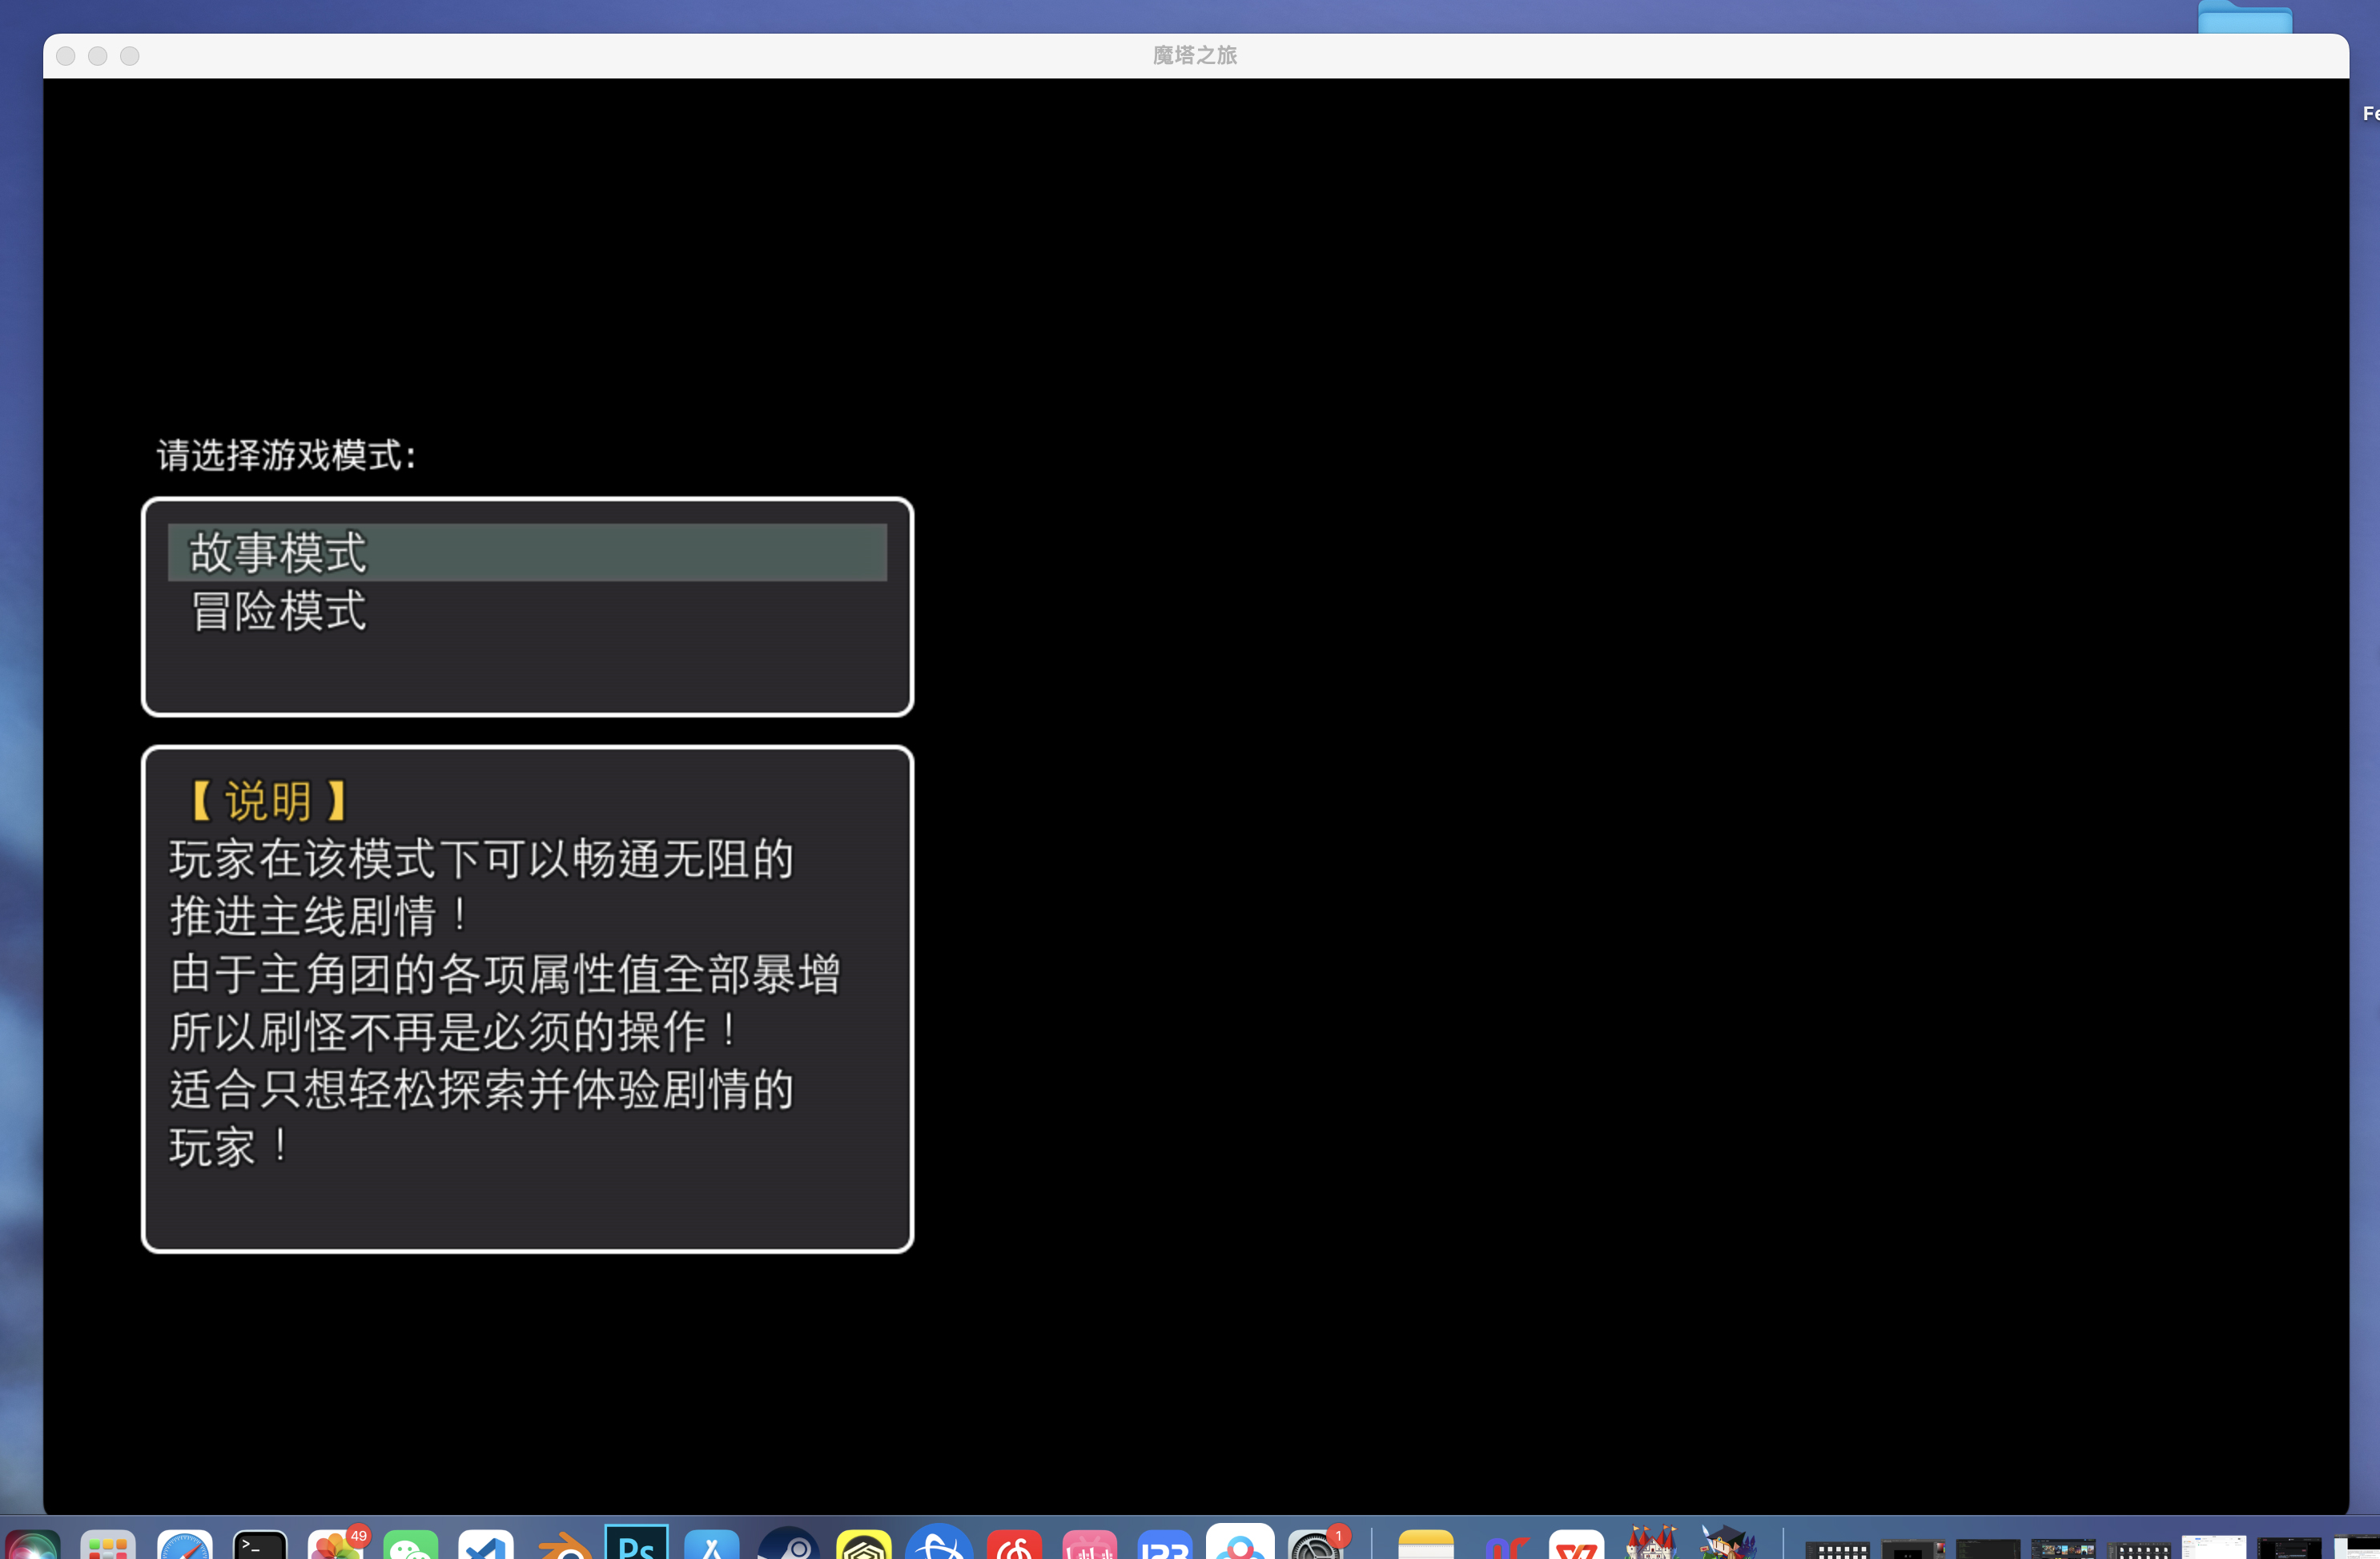
Task: Open Visual Studio Code in dock
Action: pos(486,1545)
